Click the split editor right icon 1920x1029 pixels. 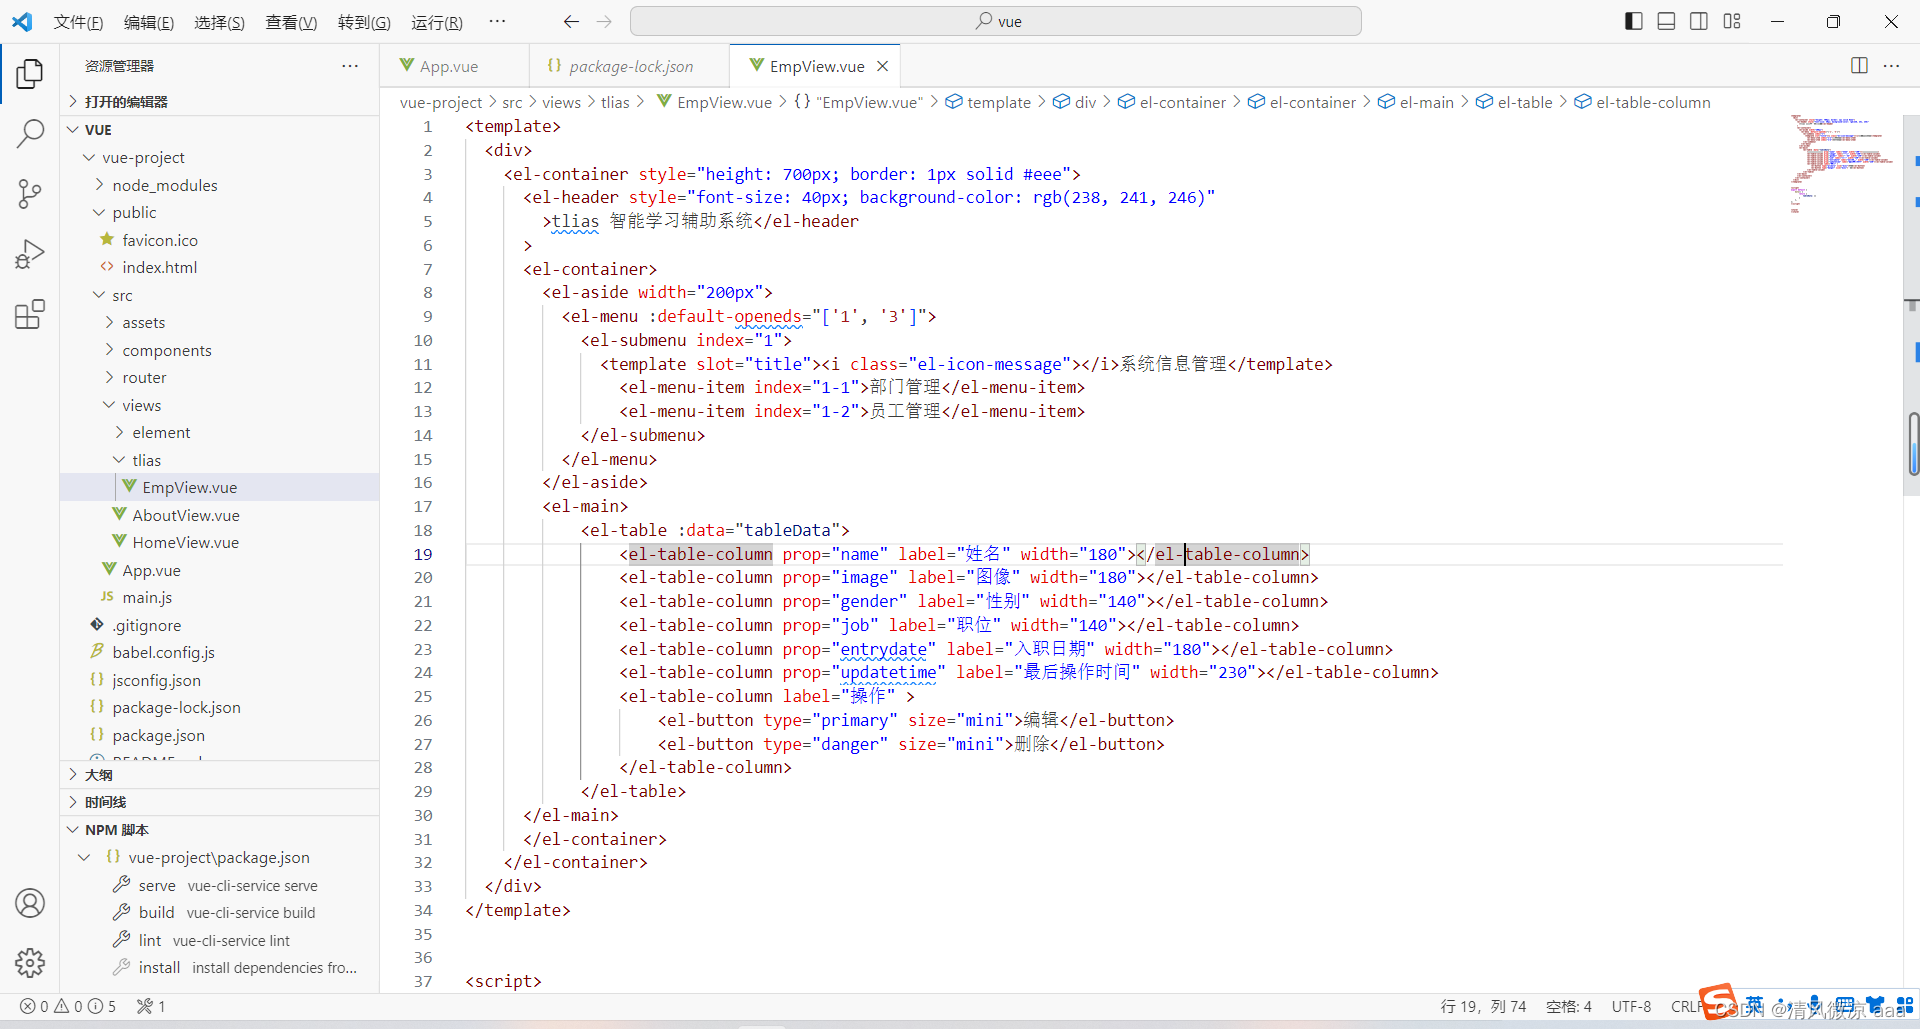tap(1859, 65)
